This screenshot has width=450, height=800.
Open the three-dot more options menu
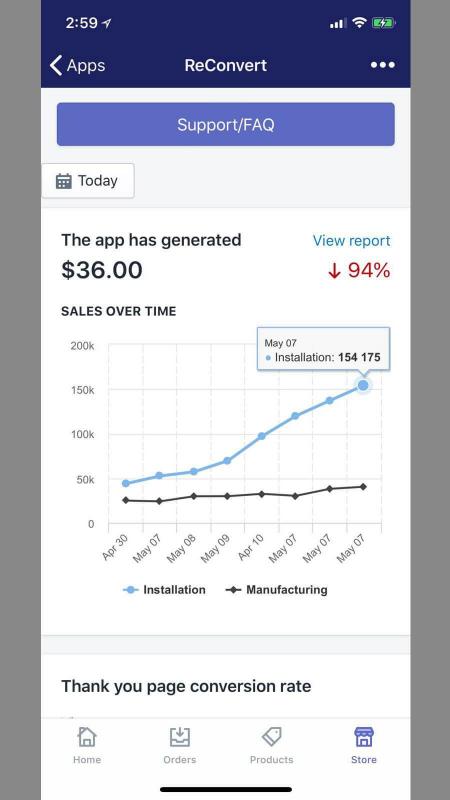click(x=383, y=65)
